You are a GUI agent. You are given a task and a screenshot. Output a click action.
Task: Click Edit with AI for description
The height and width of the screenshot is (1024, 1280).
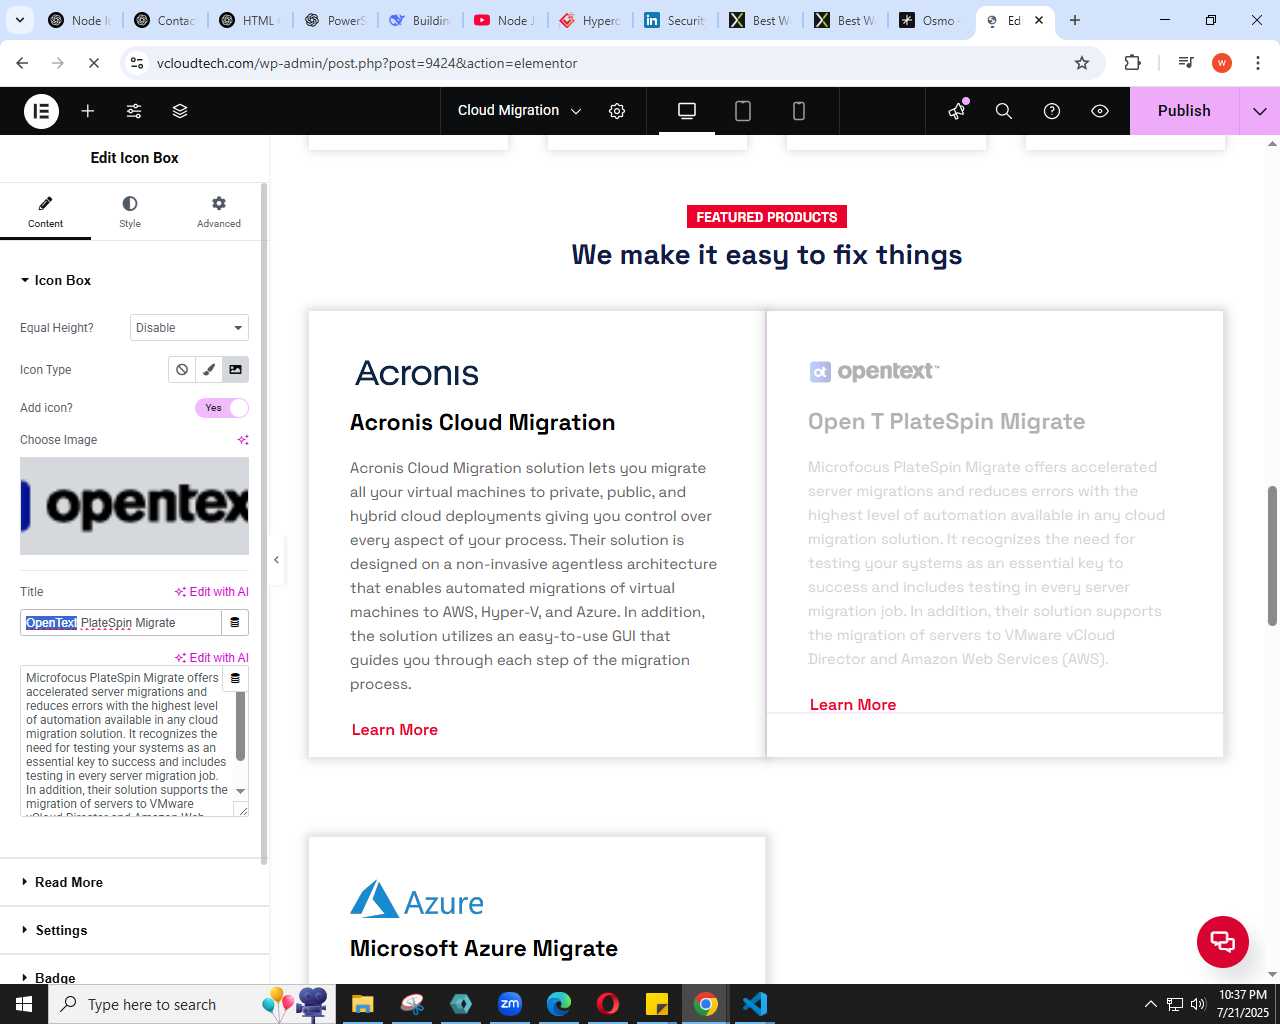coord(212,658)
